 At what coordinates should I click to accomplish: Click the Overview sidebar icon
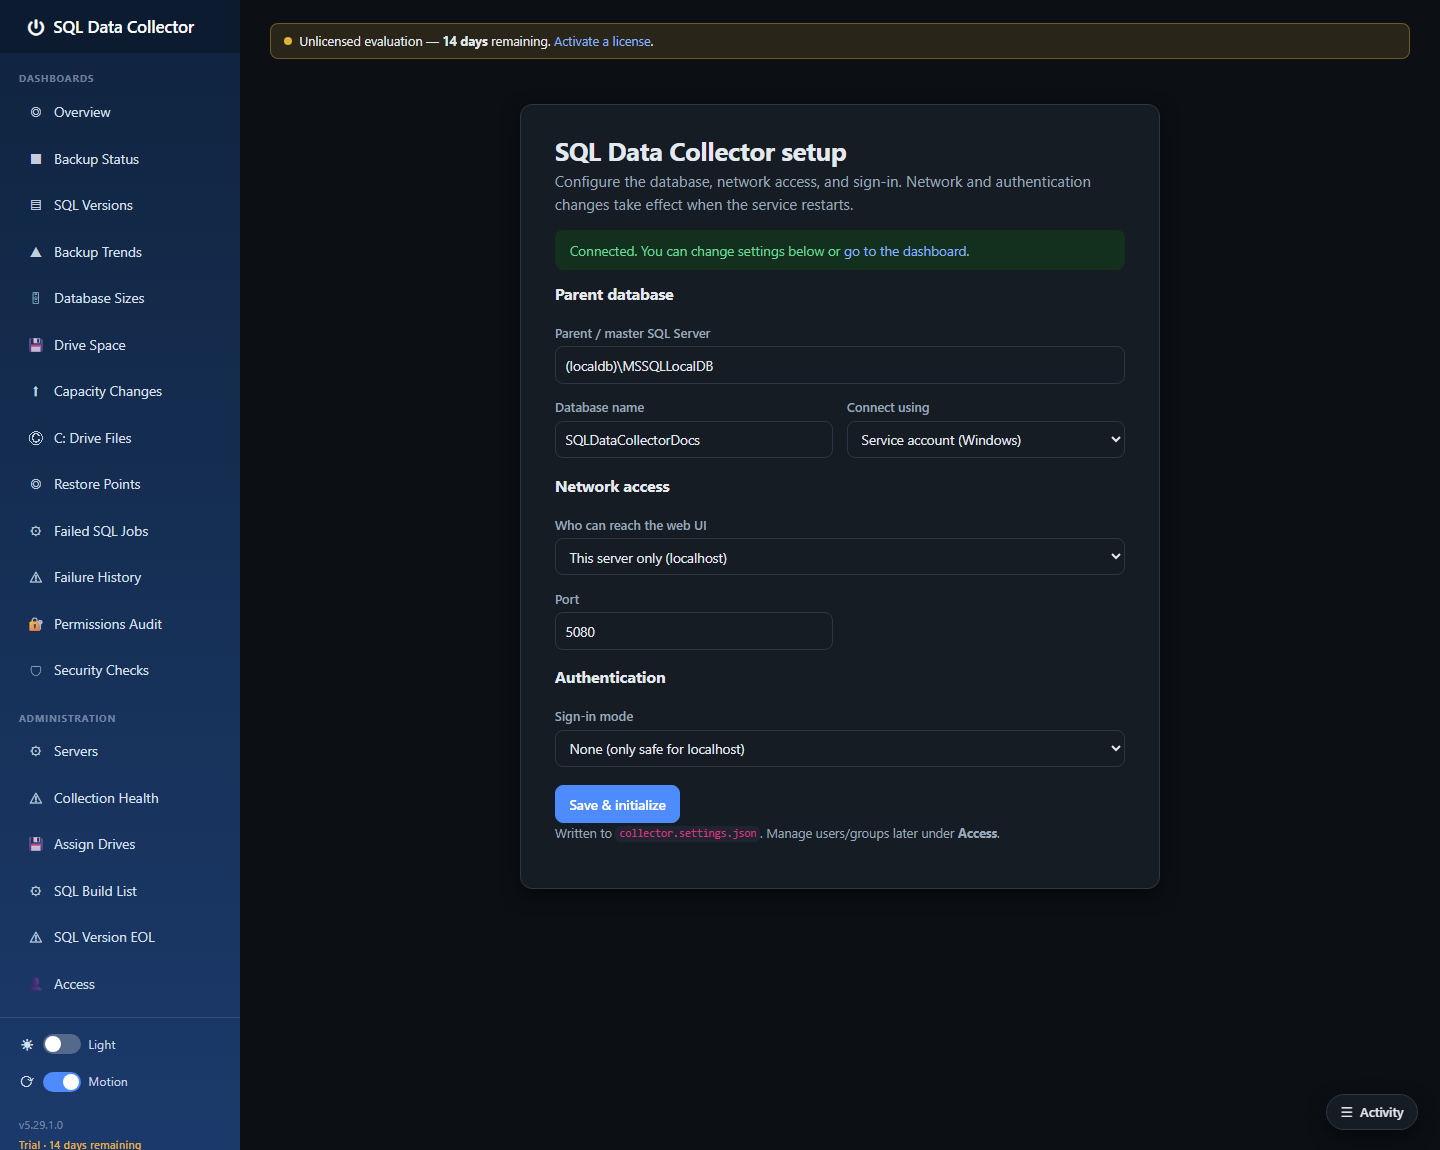36,112
